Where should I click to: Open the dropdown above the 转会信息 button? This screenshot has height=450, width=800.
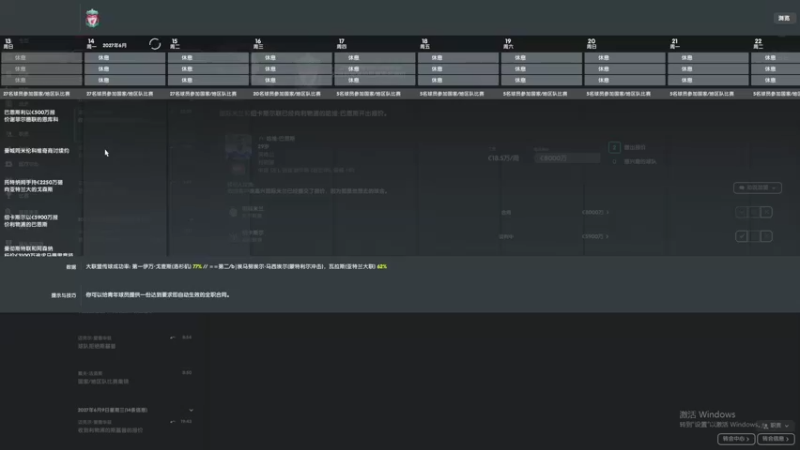[776, 426]
